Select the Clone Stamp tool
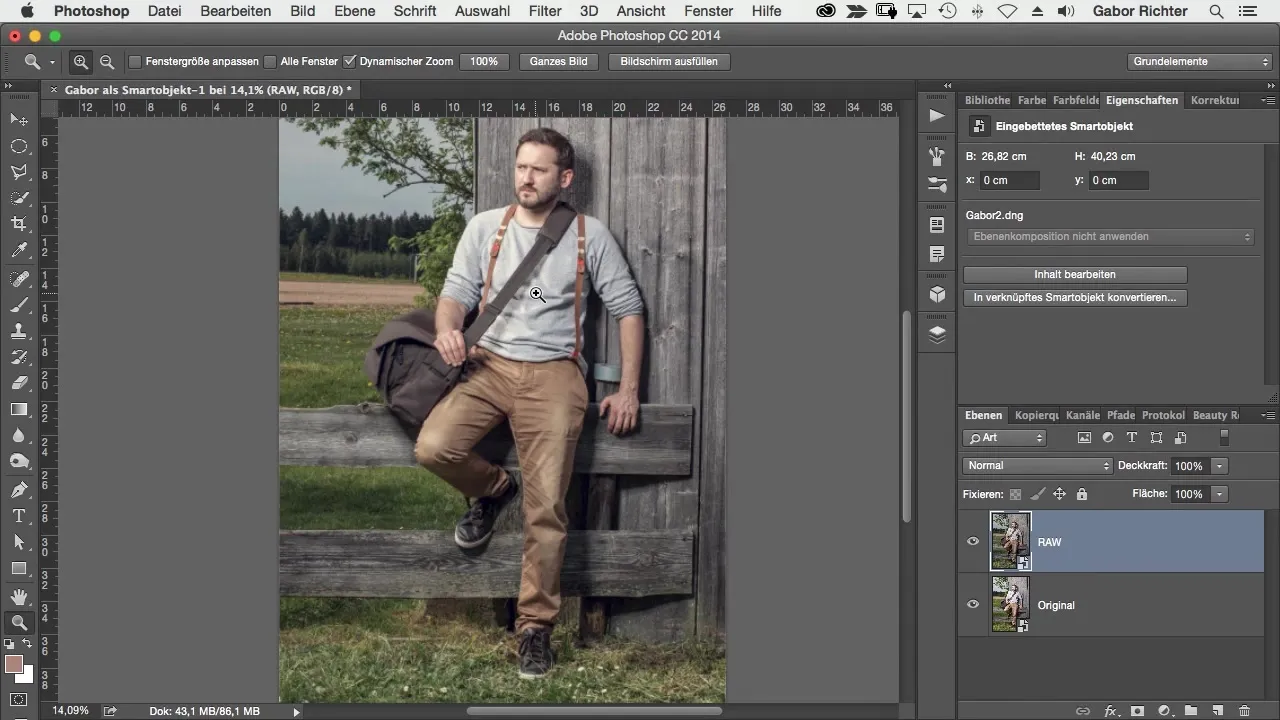Image resolution: width=1280 pixels, height=720 pixels. [x=19, y=331]
